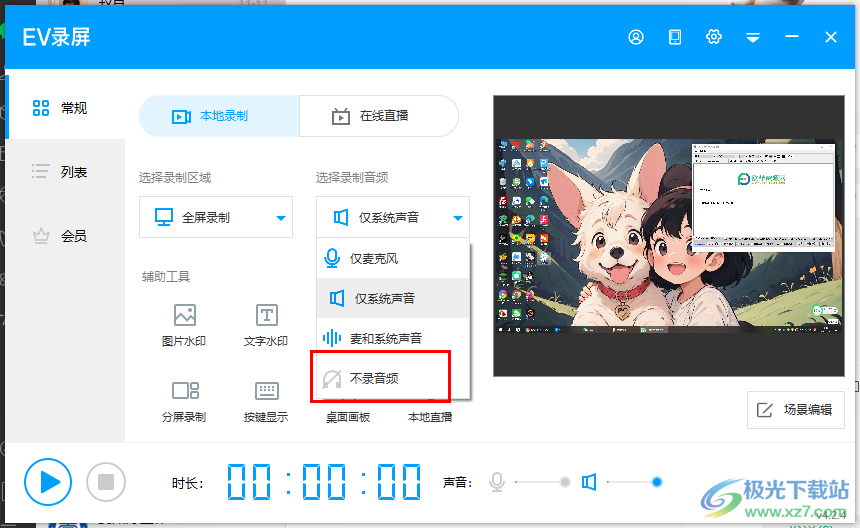Viewport: 860px width, 528px height.
Task: Choose 仅系统声音 option in the open list
Action: point(393,298)
